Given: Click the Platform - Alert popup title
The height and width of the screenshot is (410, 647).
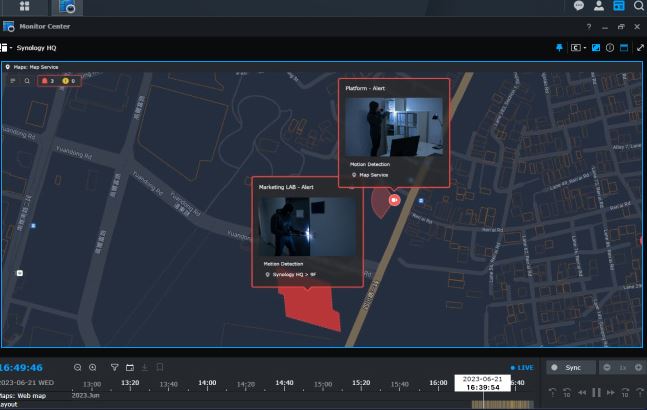Looking at the screenshot, I should (x=365, y=88).
